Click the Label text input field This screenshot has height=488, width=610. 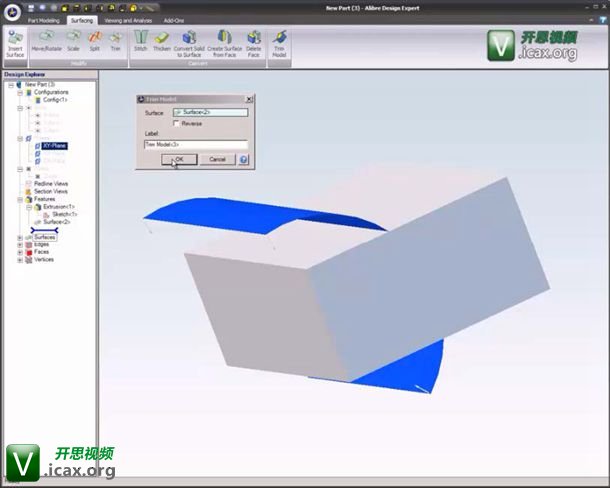coord(195,145)
